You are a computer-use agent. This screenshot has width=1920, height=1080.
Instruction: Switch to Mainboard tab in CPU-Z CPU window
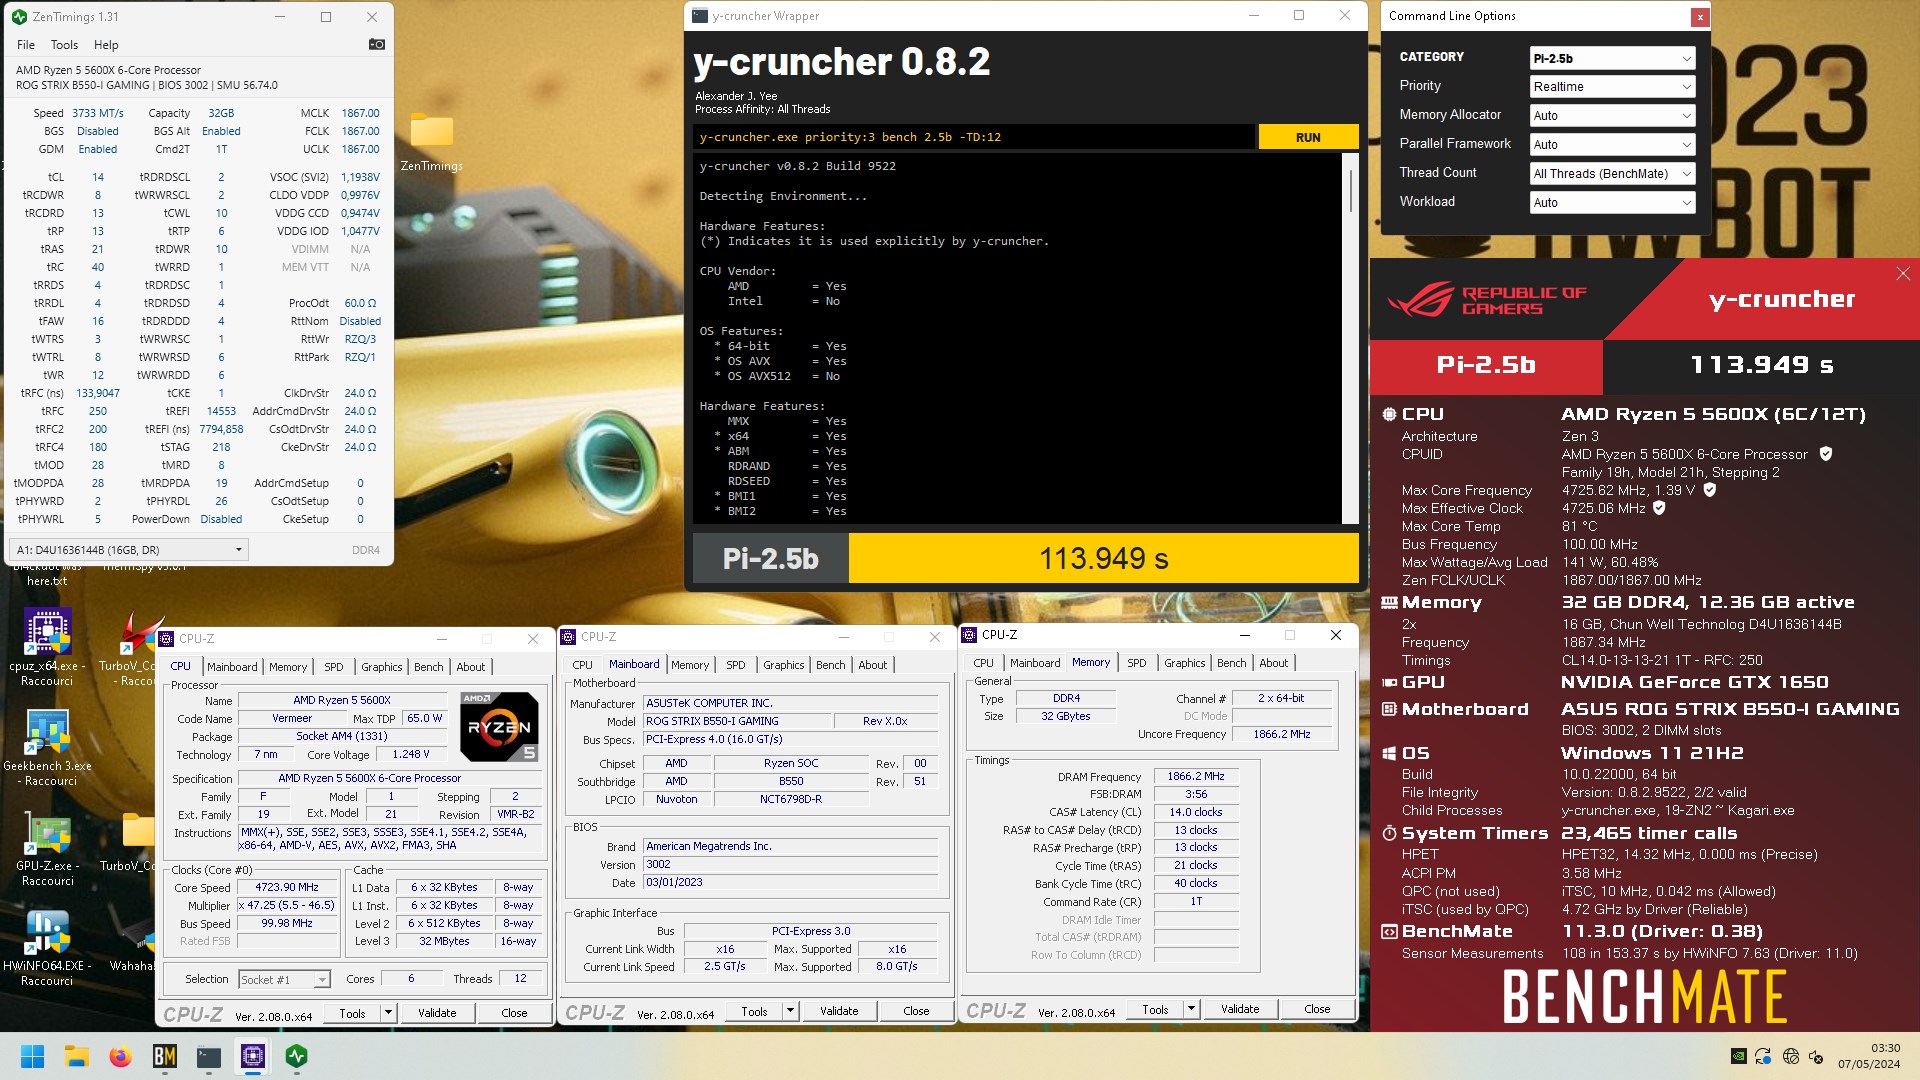pos(232,667)
